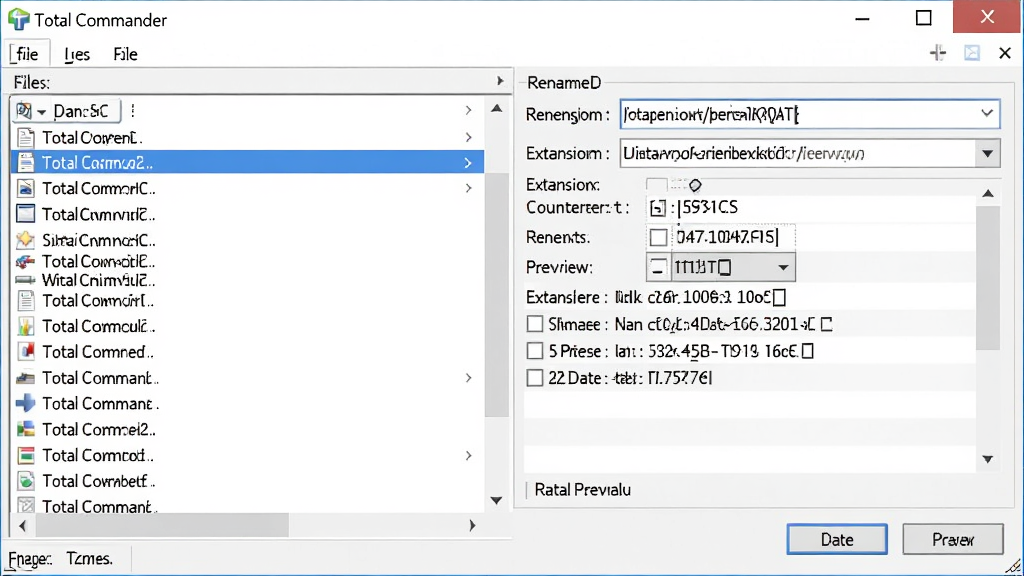Enable the '22 Date' checkbox

pyautogui.click(x=535, y=377)
